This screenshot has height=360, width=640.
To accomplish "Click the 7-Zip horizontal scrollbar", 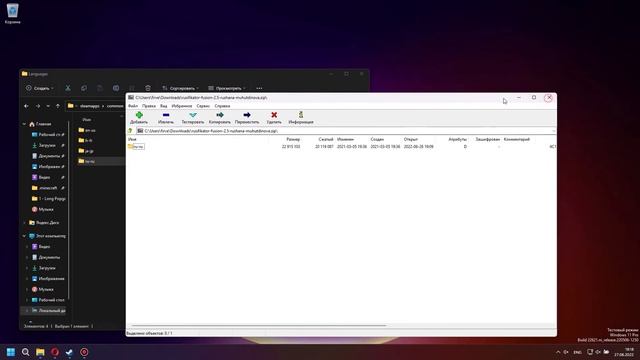I will tap(258, 326).
